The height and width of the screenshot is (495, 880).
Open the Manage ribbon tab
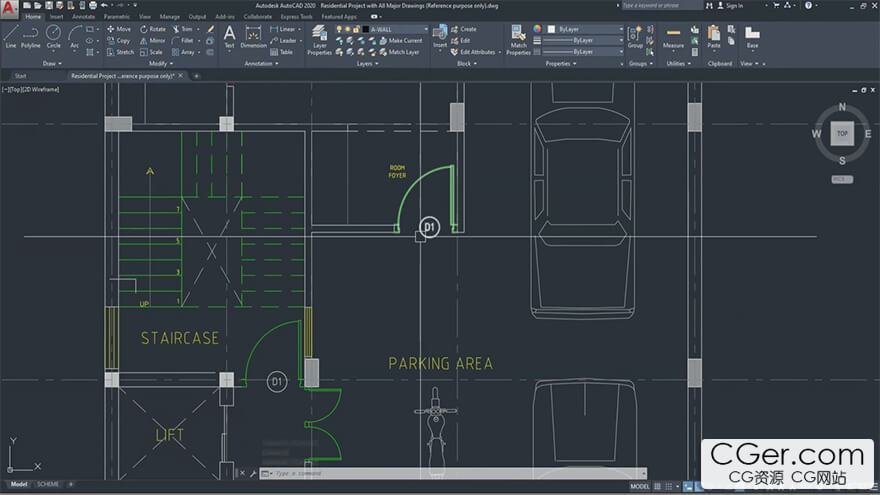click(169, 17)
